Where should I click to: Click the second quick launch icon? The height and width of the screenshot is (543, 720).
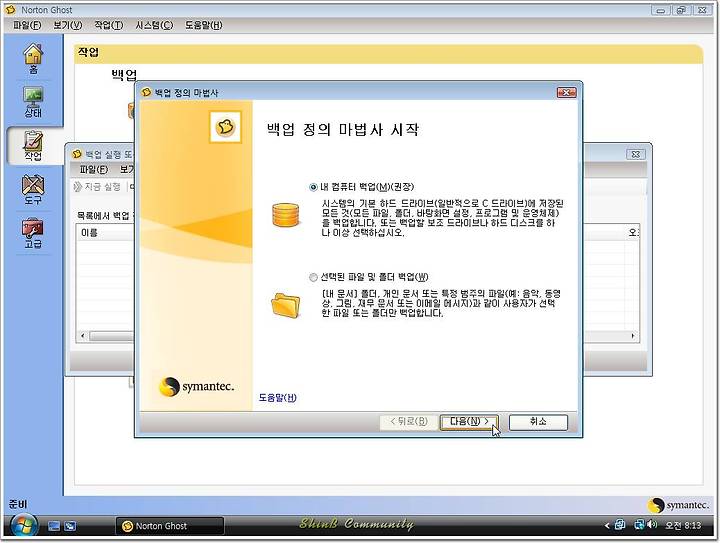[x=70, y=526]
